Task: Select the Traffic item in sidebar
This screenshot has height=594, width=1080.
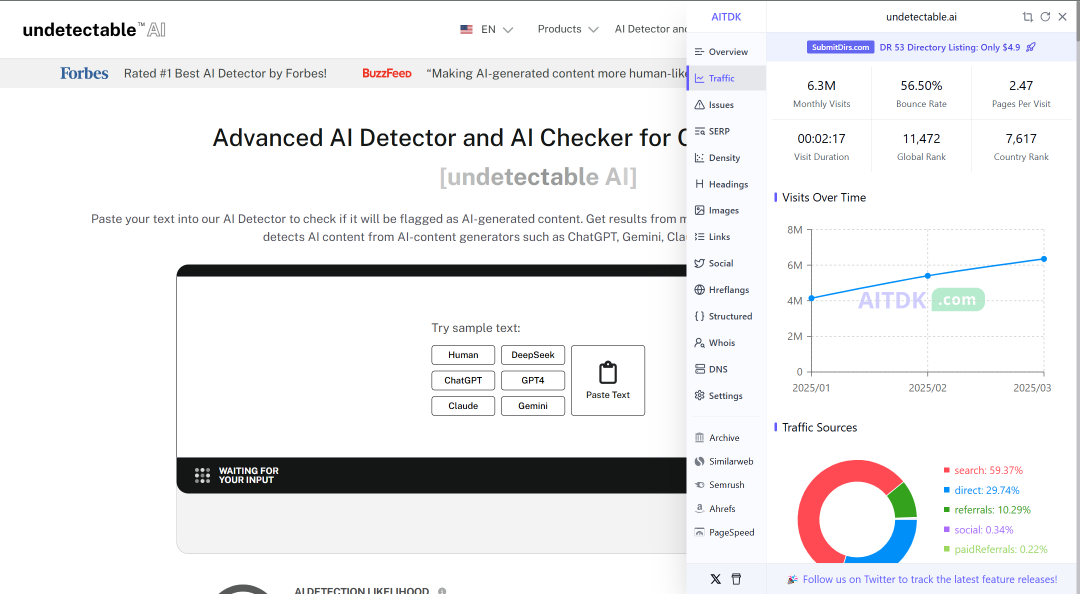Action: [726, 78]
